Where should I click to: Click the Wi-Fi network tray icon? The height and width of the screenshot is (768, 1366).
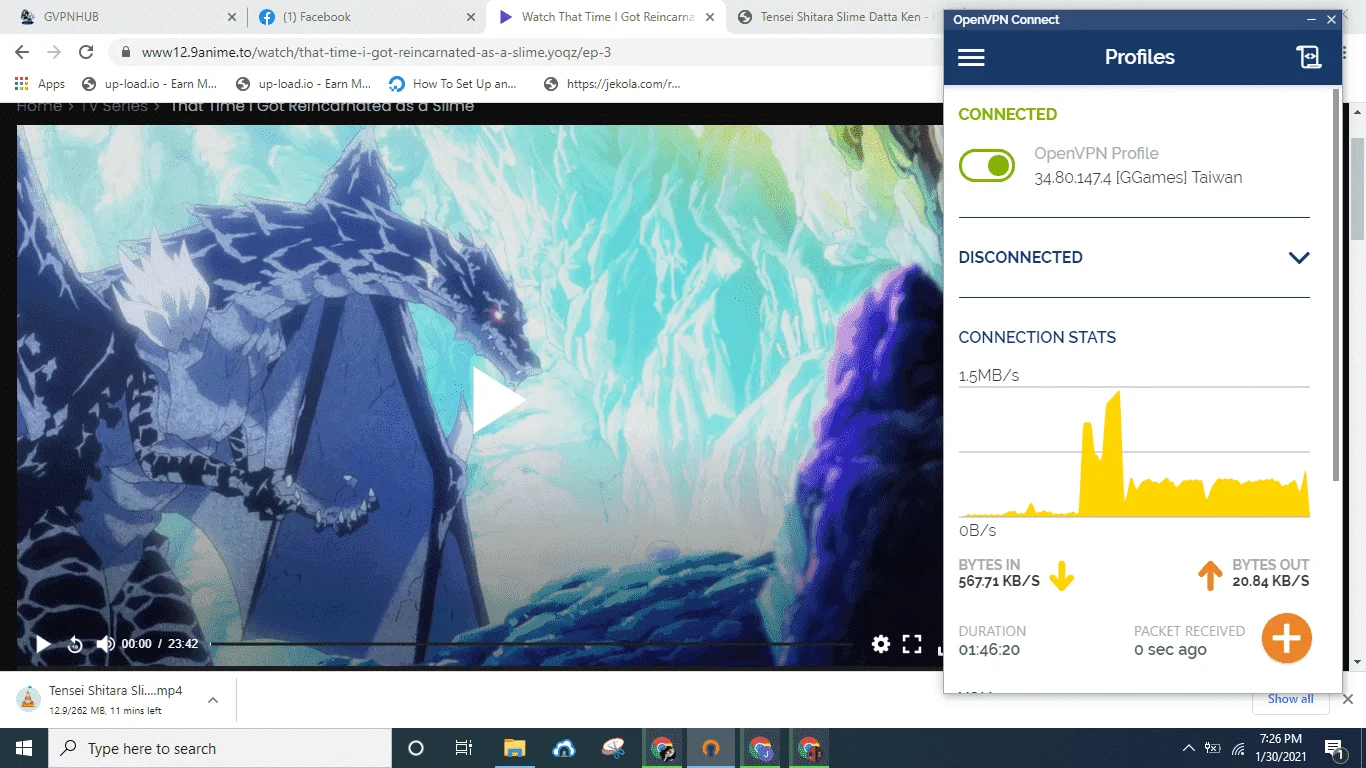point(1238,748)
